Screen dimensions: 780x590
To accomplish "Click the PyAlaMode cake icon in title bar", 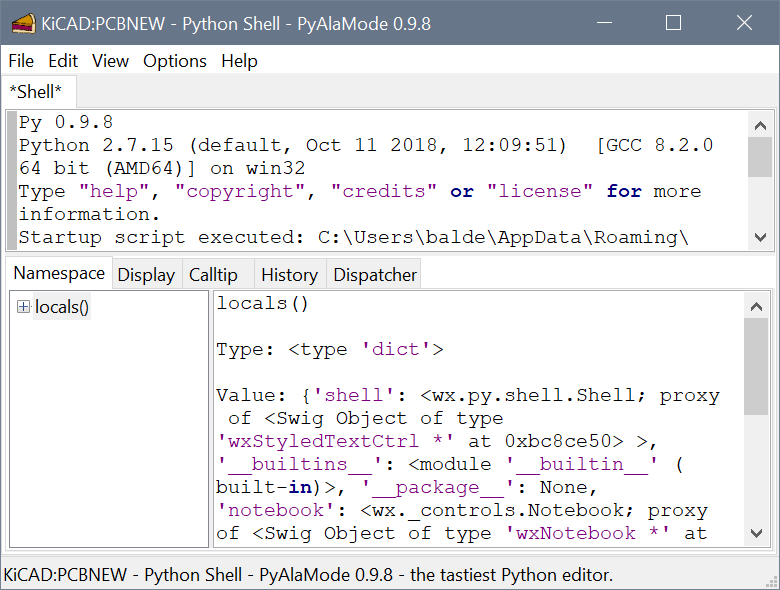I will (23, 23).
